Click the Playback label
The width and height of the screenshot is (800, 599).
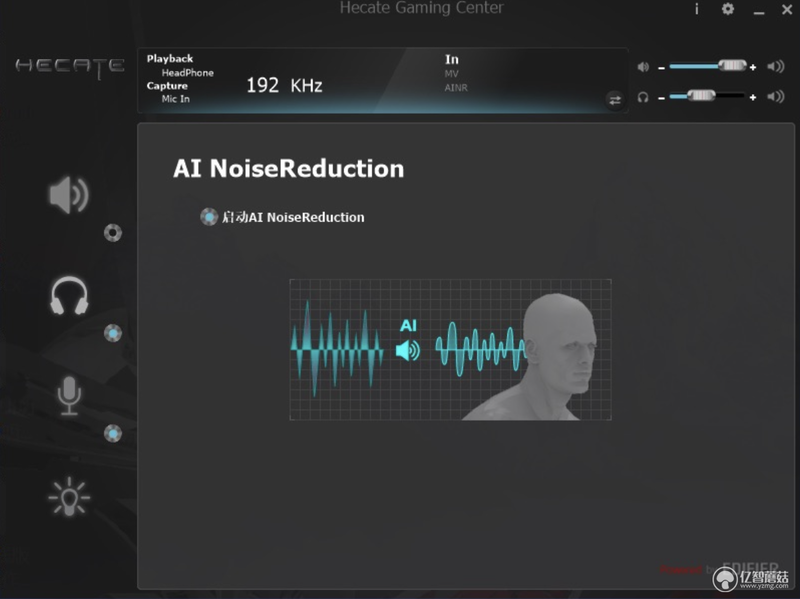click(x=170, y=58)
